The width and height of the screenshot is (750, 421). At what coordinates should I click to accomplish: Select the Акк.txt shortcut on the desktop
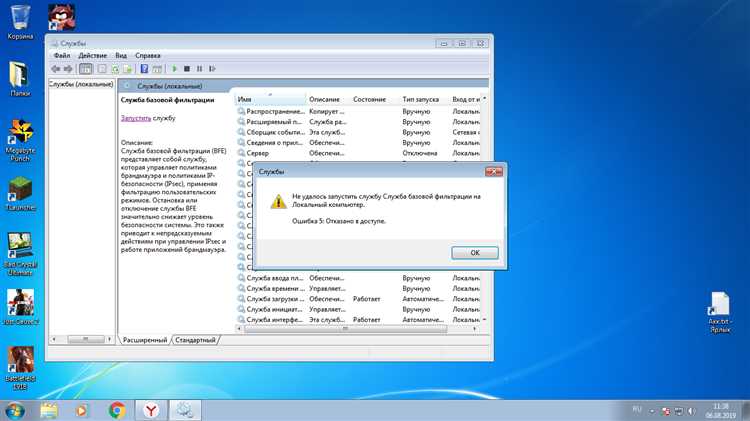pyautogui.click(x=719, y=312)
